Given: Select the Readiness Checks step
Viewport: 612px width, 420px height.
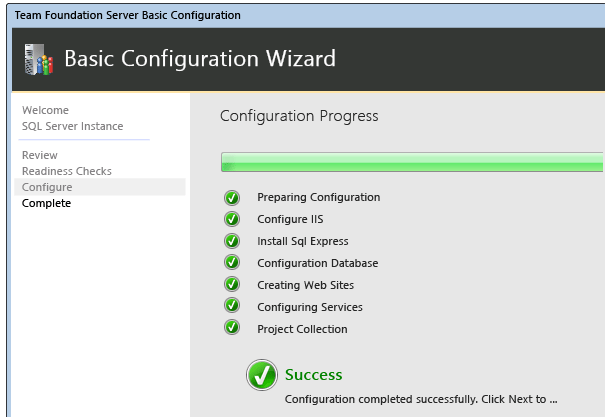Looking at the screenshot, I should click(x=67, y=171).
